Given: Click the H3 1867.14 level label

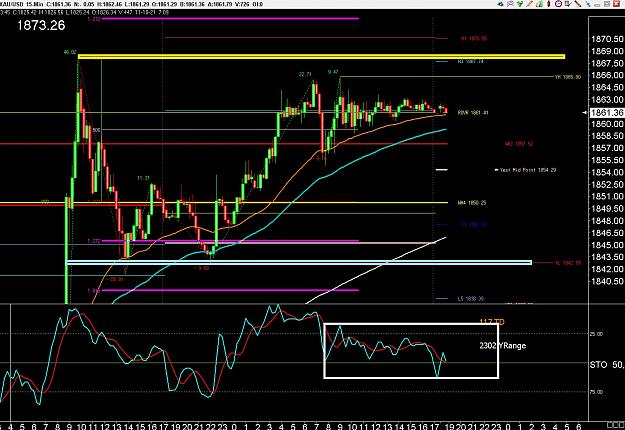Looking at the screenshot, I should point(471,62).
